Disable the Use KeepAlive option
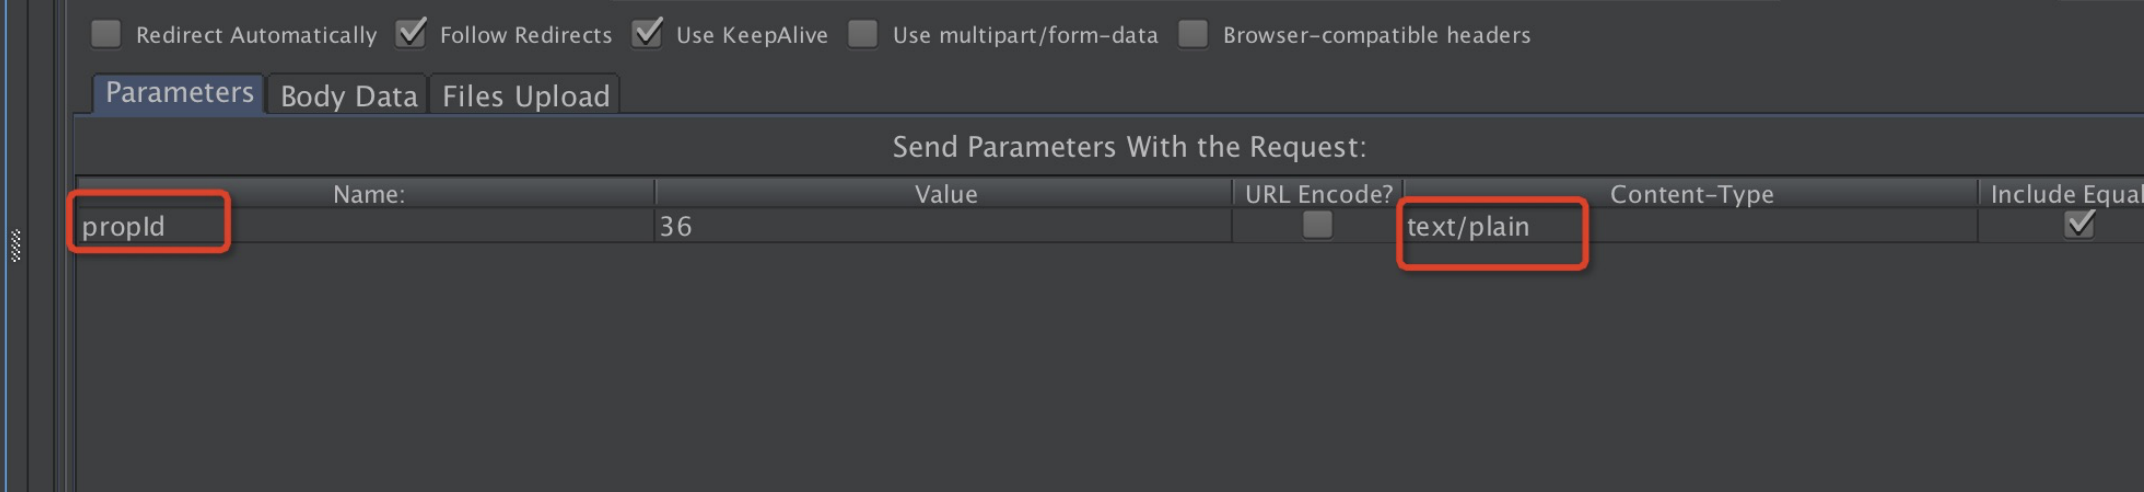2144x492 pixels. coord(647,35)
